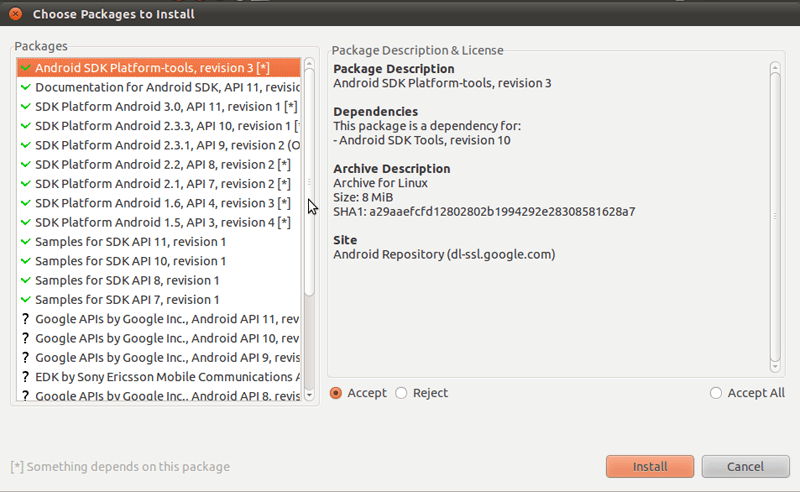Click checkmark next to SDK Platform Android 3.0
Screen dimensions: 800x492
(x=26, y=107)
